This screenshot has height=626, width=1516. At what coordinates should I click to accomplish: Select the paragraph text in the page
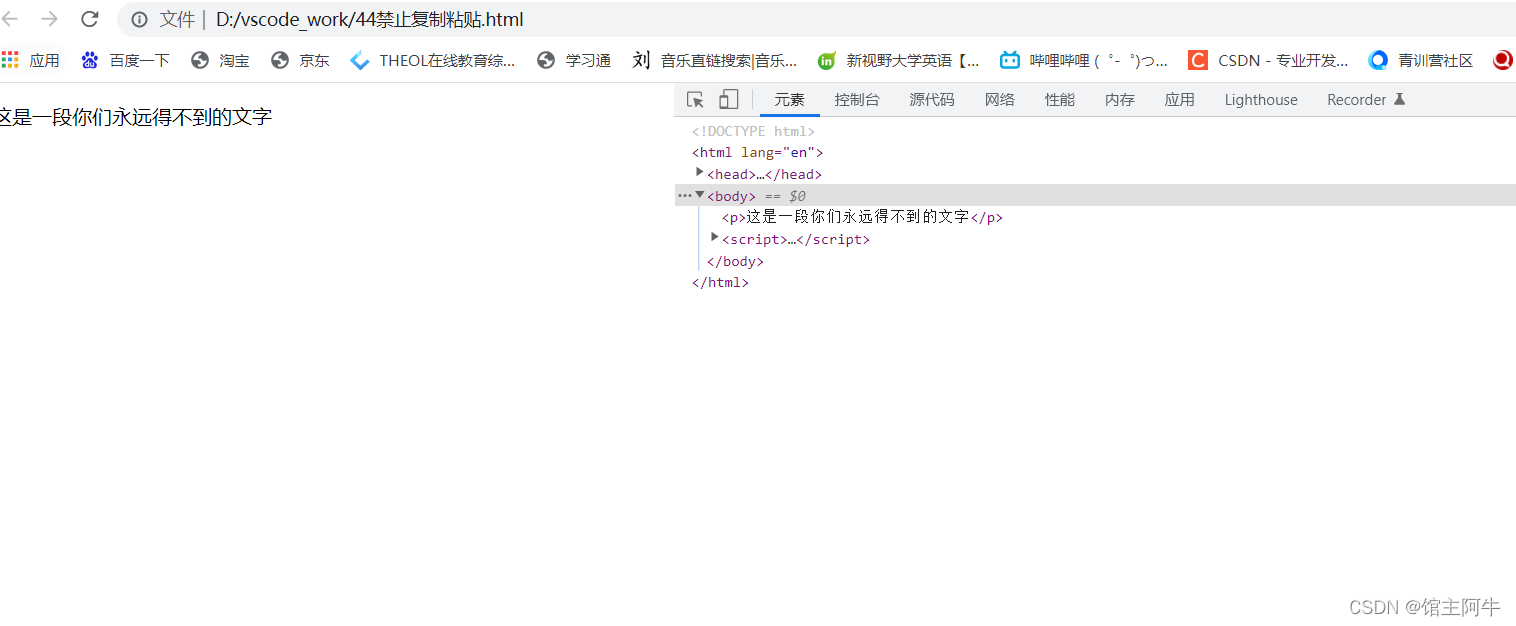[135, 116]
